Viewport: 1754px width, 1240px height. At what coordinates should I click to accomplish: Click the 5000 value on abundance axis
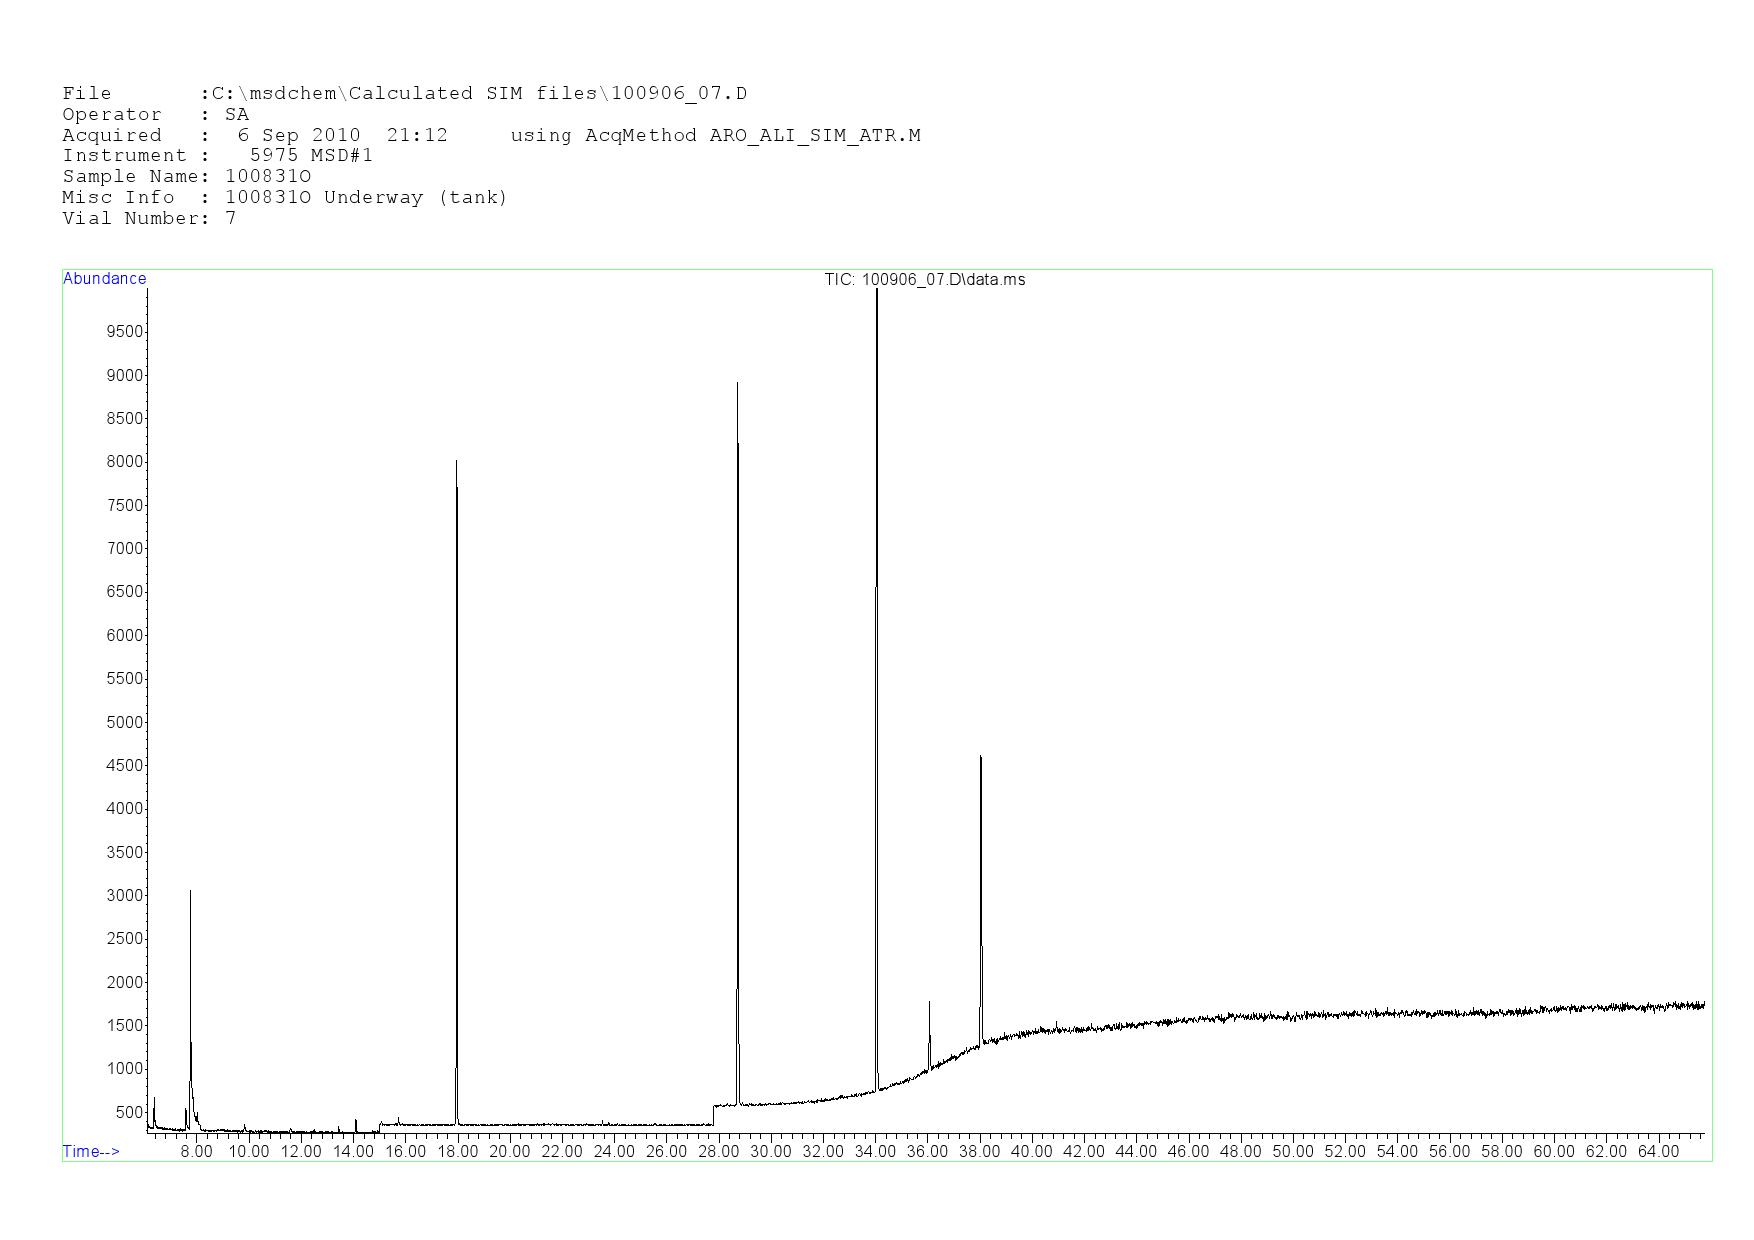tap(125, 722)
